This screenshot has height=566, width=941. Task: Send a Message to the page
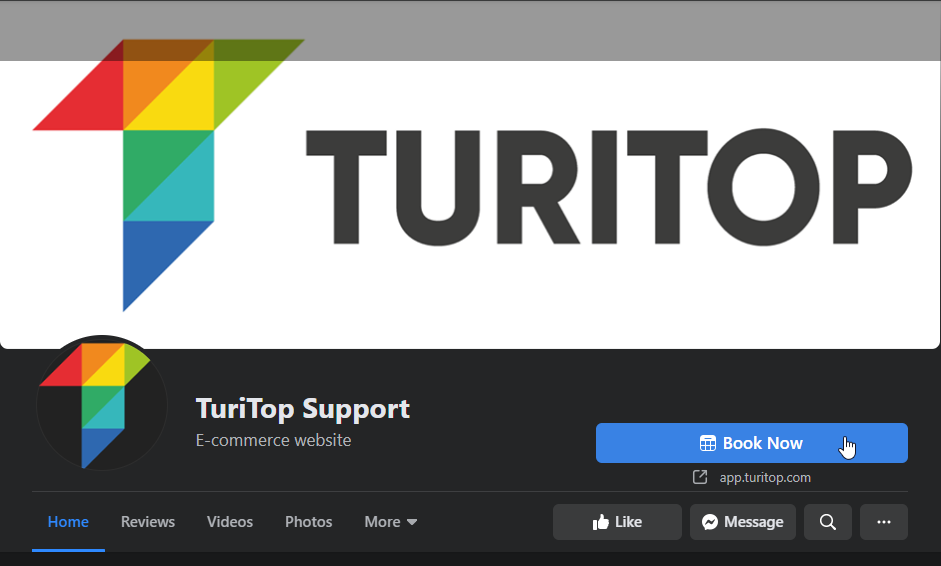click(743, 522)
